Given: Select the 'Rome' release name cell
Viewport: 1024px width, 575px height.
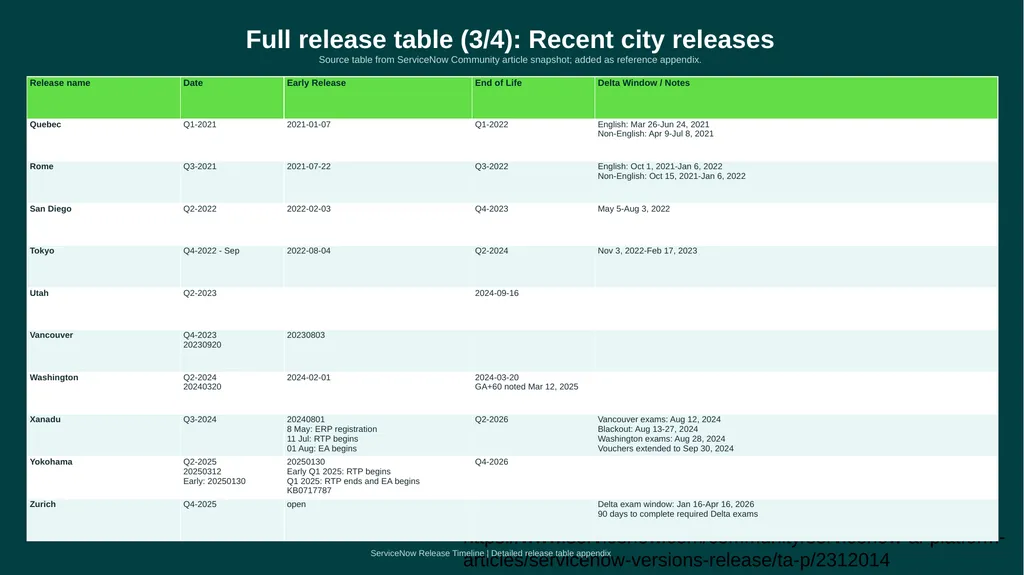Looking at the screenshot, I should coord(103,182).
